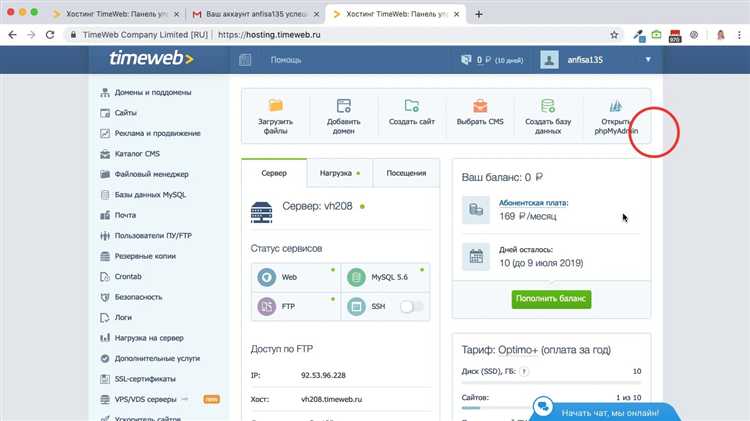Click the Логи sidebar icon
Screen dimensions: 750x421
tap(105, 318)
